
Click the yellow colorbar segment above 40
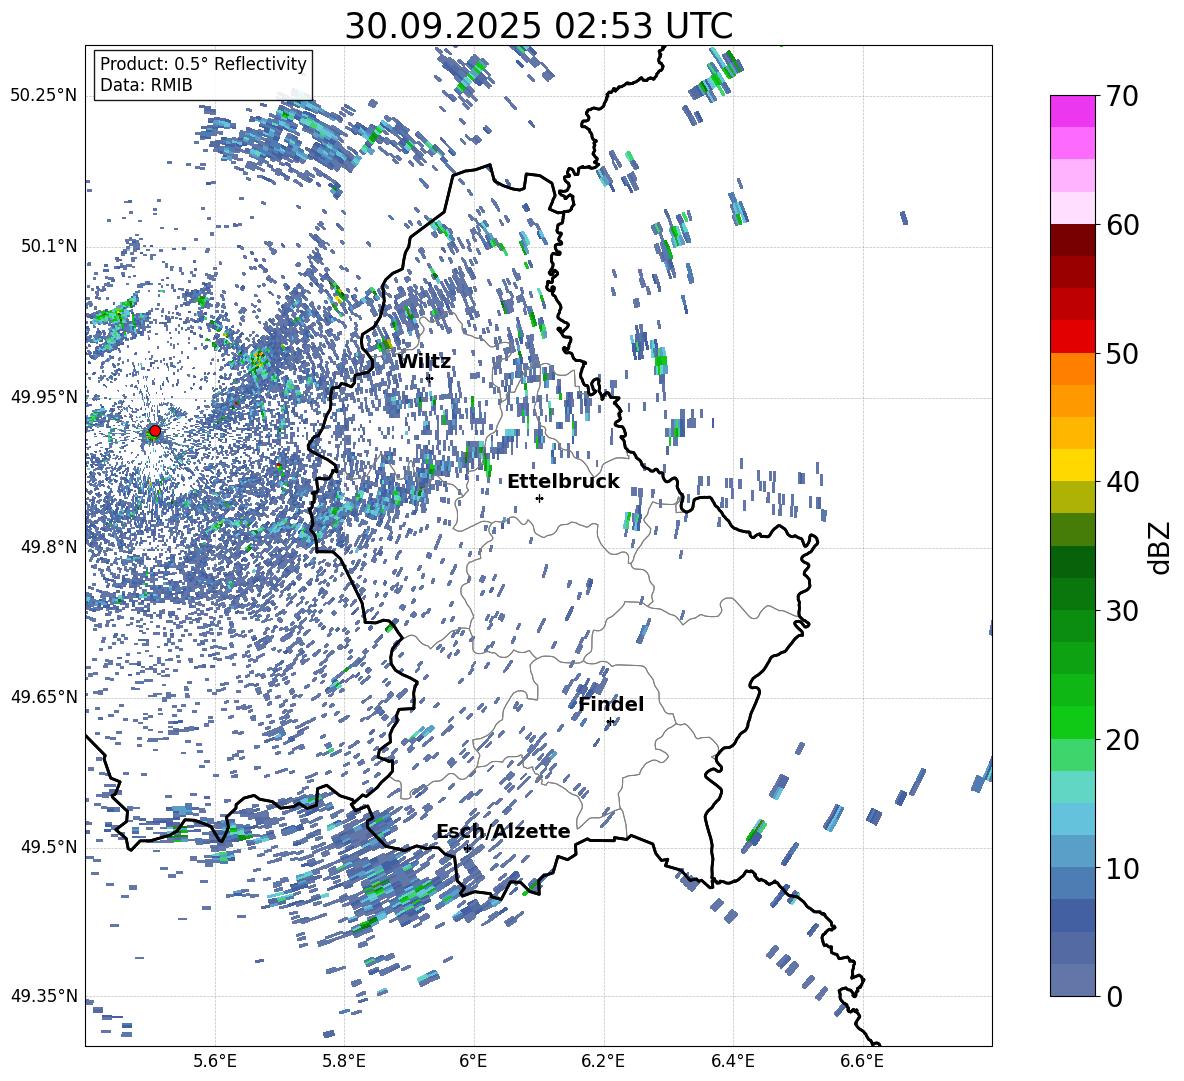tap(1073, 465)
